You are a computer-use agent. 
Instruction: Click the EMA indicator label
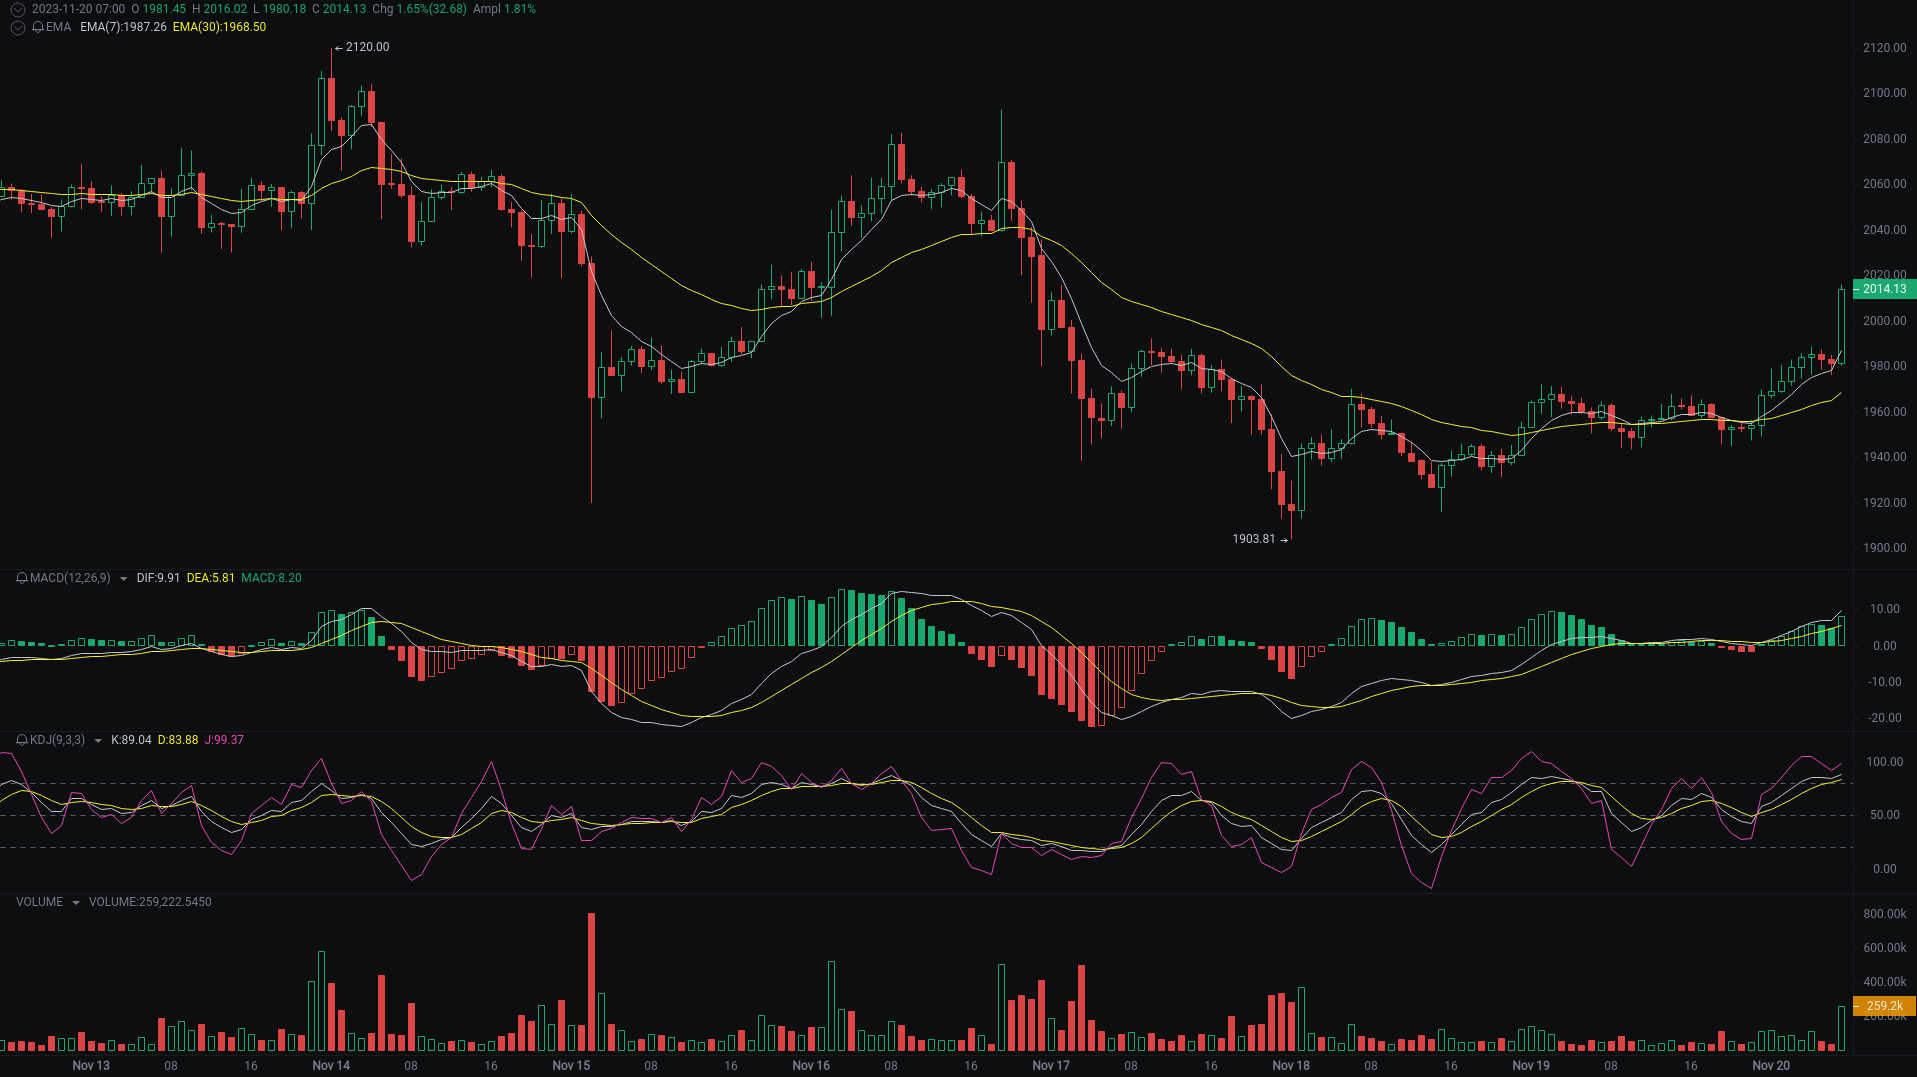tap(59, 27)
